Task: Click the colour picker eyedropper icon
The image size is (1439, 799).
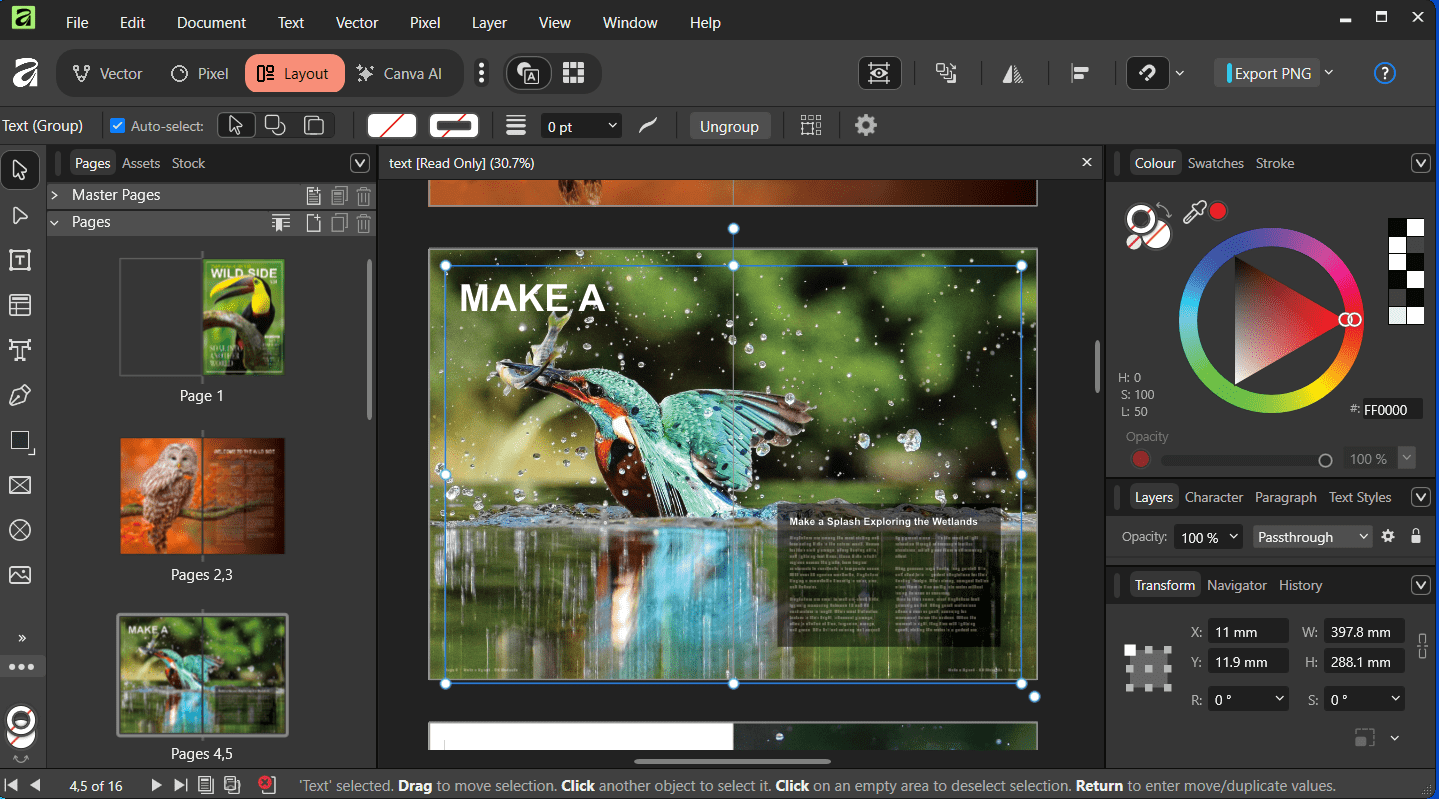Action: [1193, 211]
